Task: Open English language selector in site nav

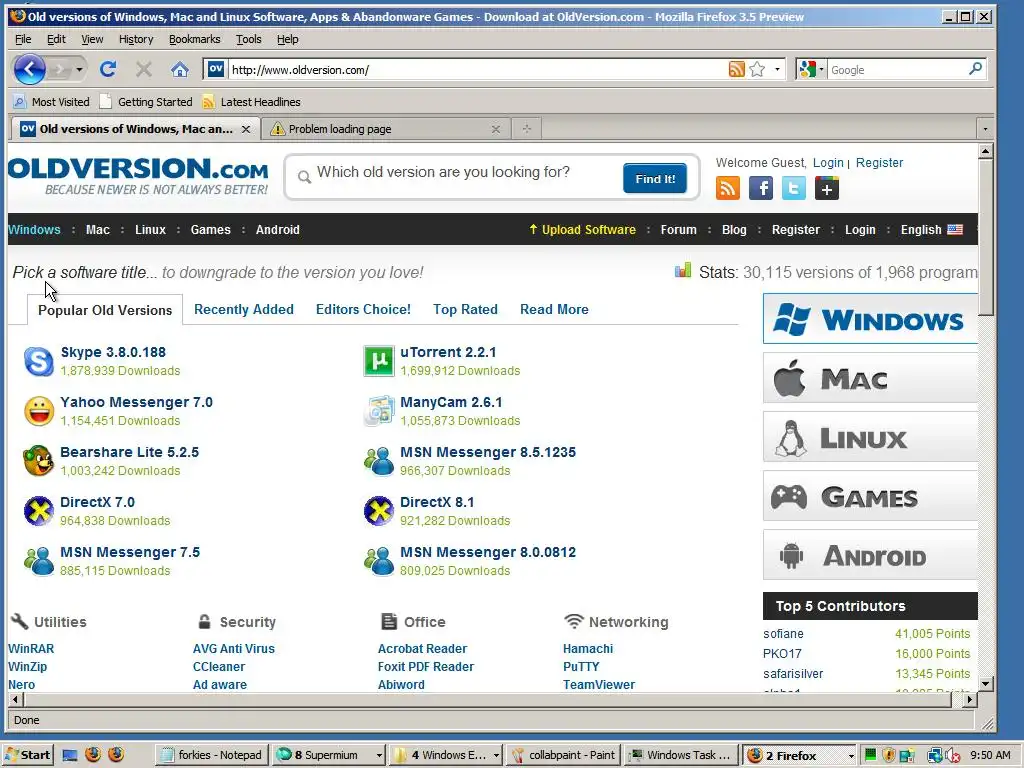Action: point(931,229)
